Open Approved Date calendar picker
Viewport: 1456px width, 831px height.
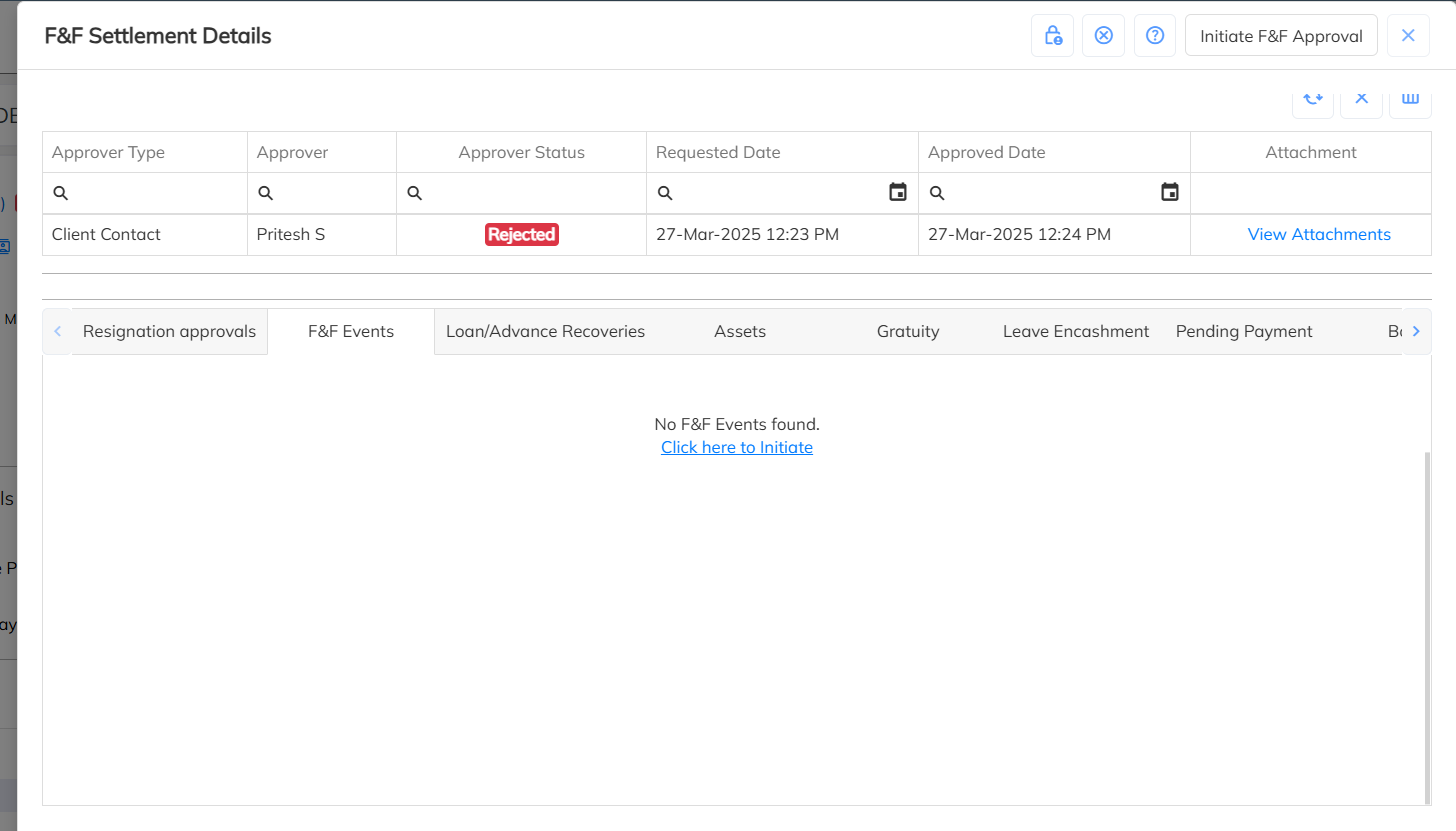click(1170, 192)
